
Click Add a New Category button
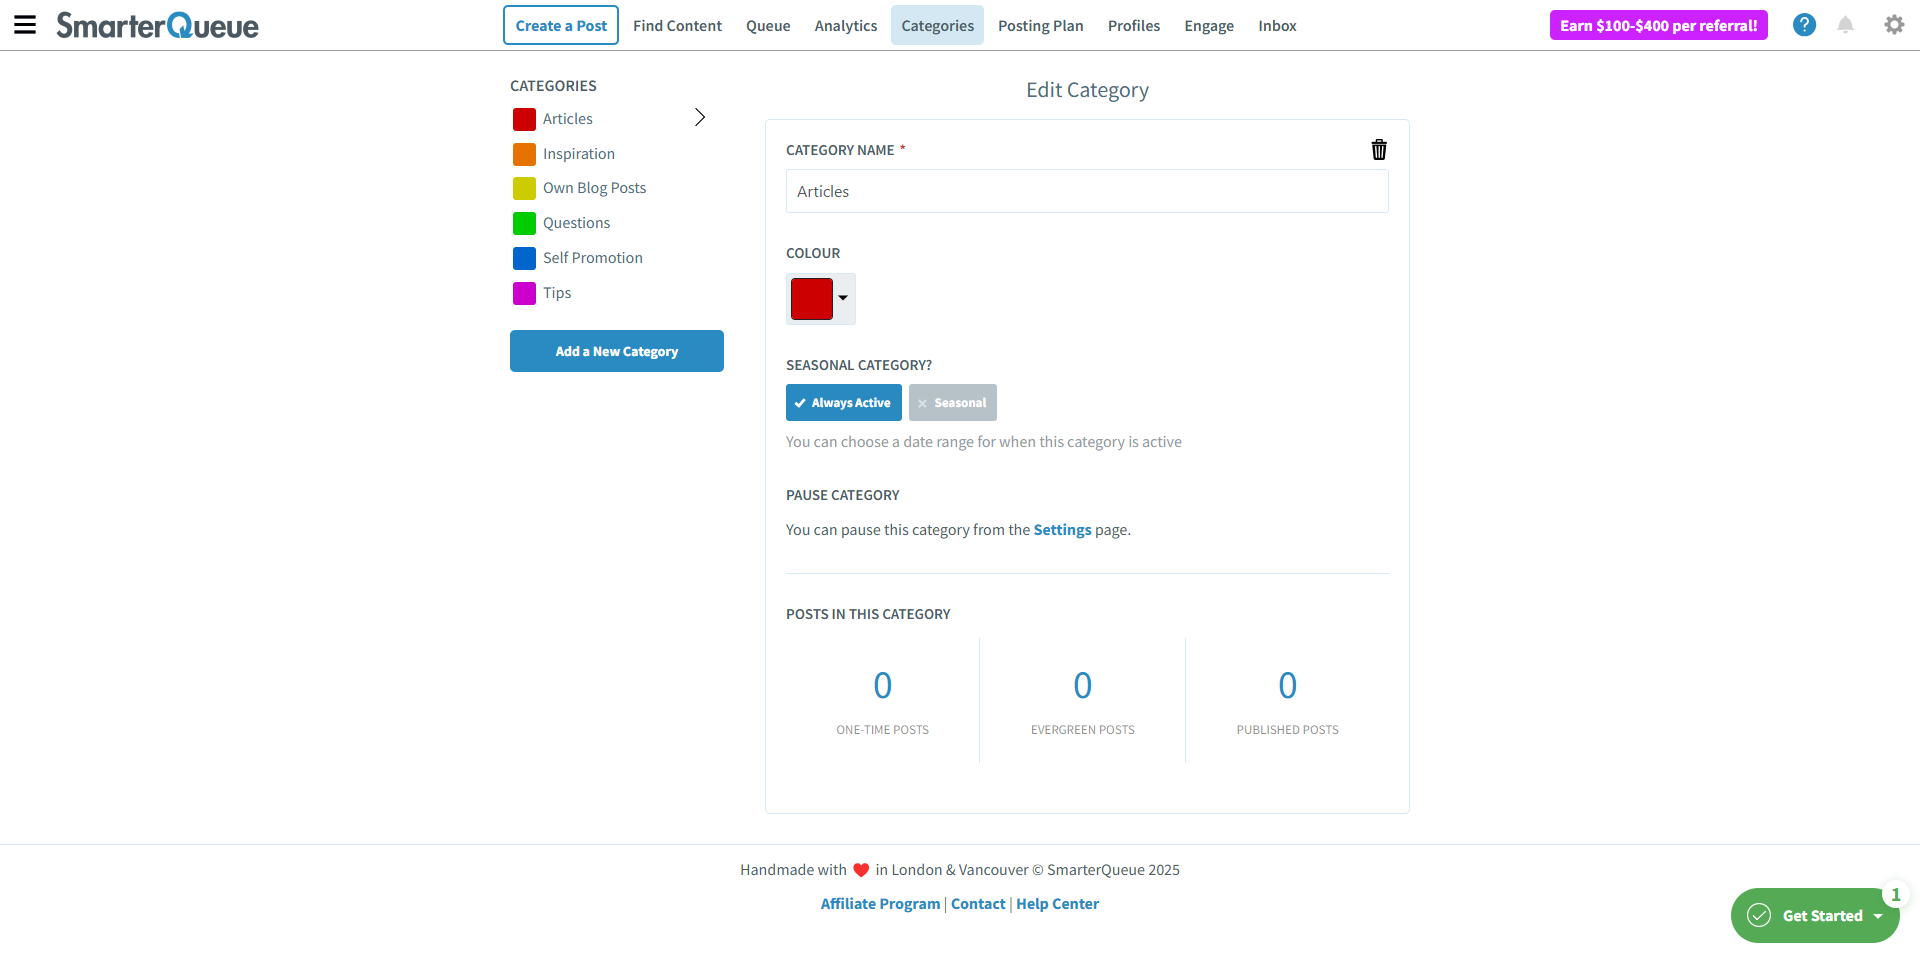(616, 351)
